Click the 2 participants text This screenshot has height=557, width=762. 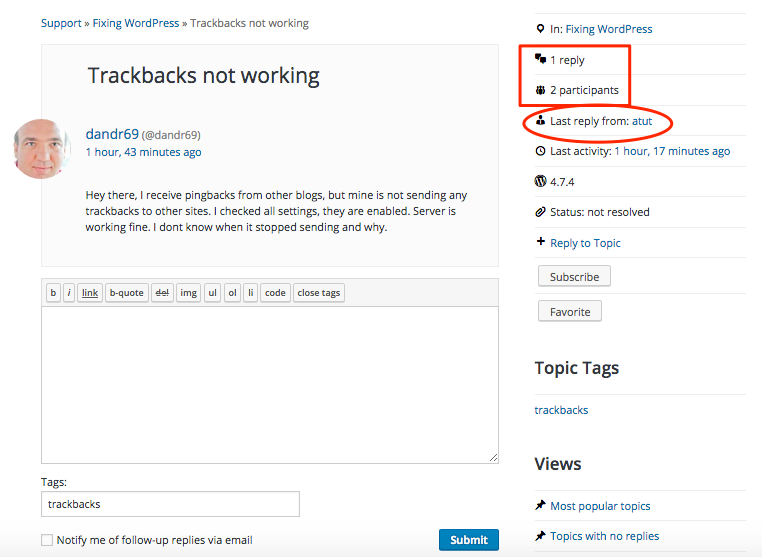584,90
